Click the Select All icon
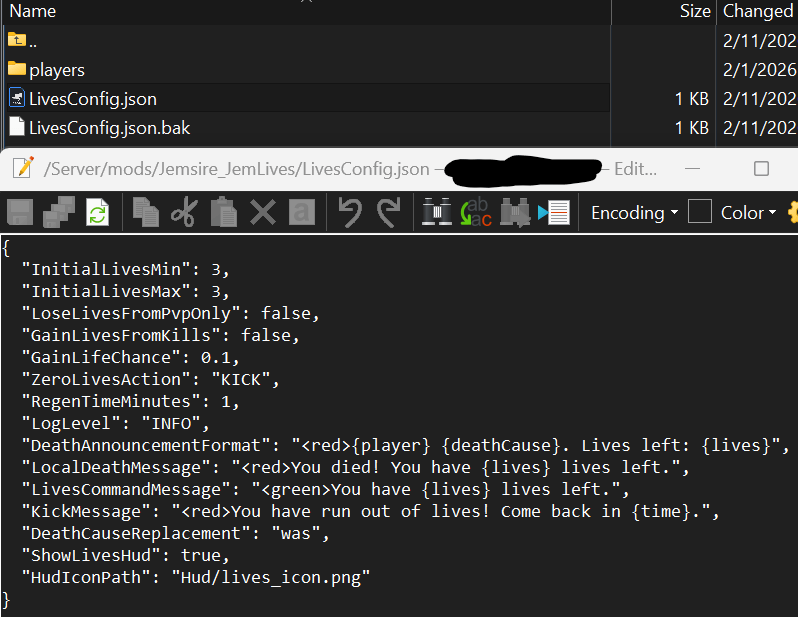The width and height of the screenshot is (798, 617). (x=302, y=212)
